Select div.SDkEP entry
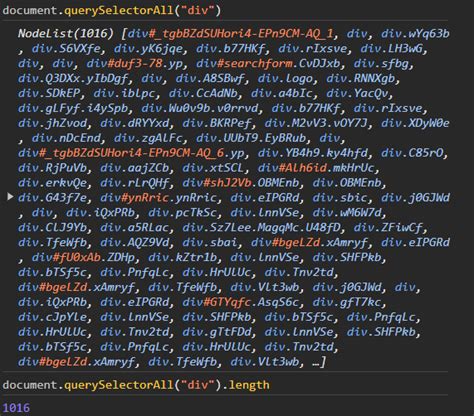The height and width of the screenshot is (416, 474). click(x=49, y=93)
